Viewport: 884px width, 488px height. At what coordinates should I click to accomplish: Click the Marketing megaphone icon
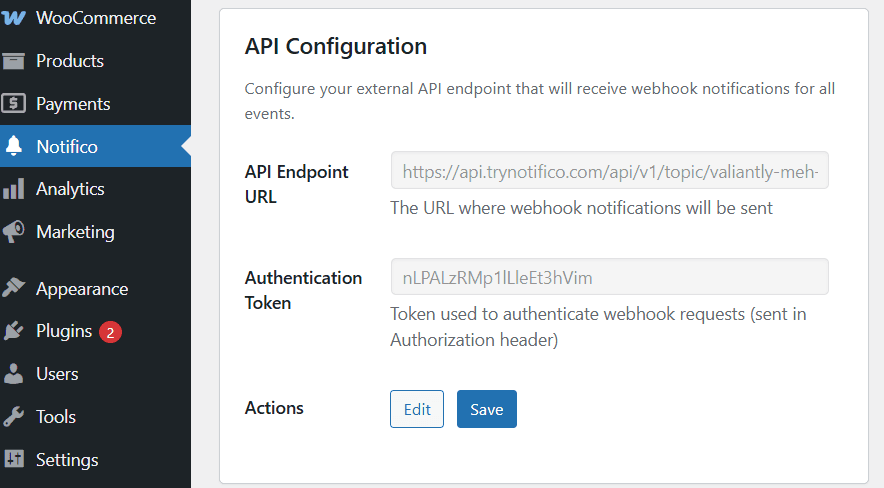coord(14,232)
